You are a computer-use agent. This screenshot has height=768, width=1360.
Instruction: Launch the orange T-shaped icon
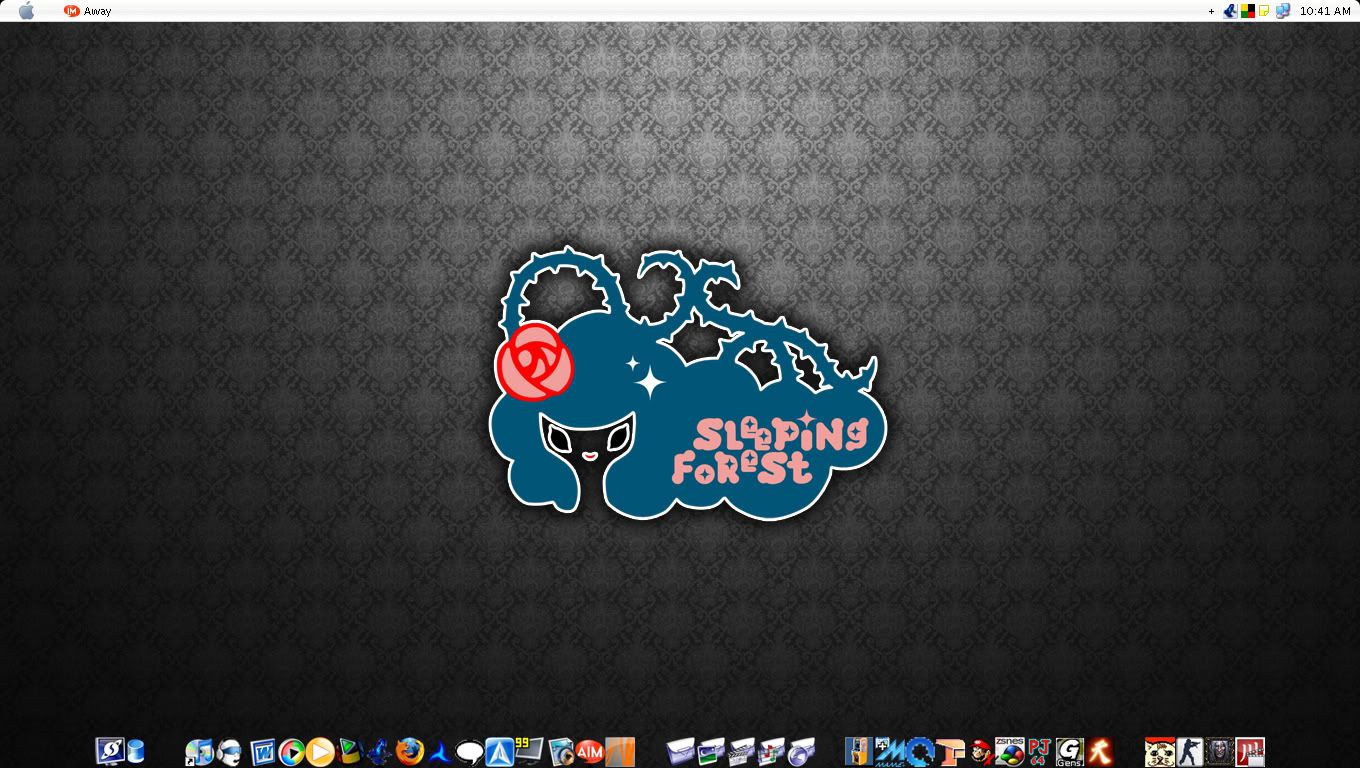point(950,751)
